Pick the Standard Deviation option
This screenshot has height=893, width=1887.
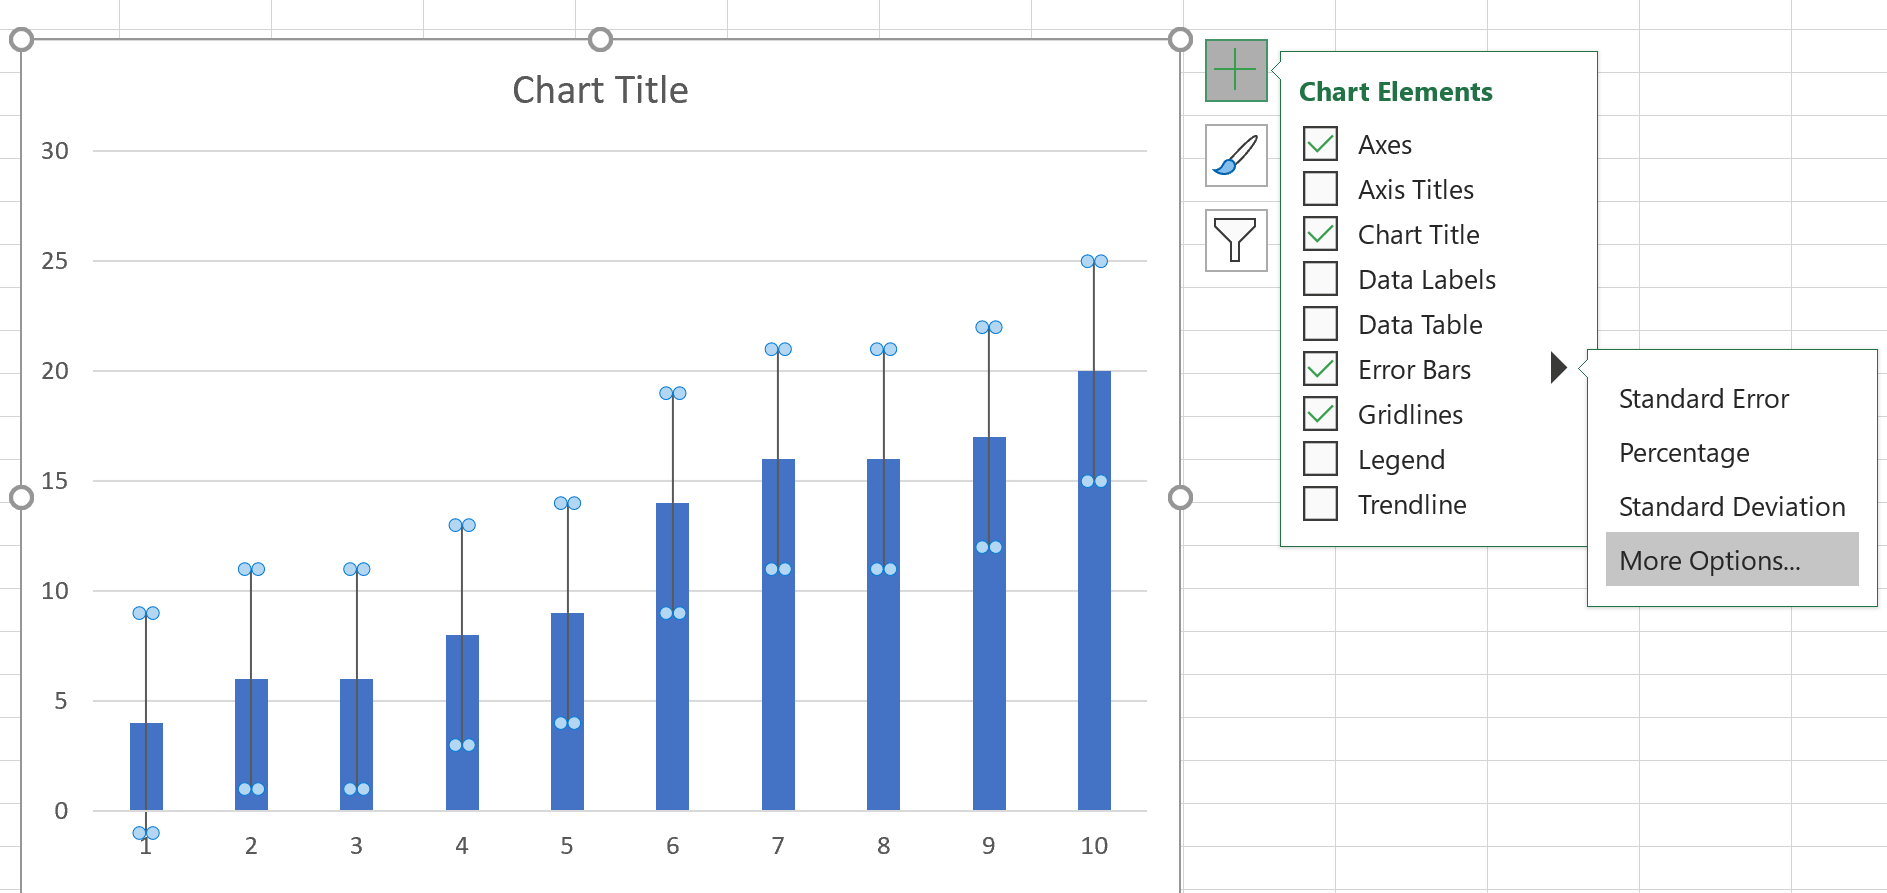(1732, 507)
